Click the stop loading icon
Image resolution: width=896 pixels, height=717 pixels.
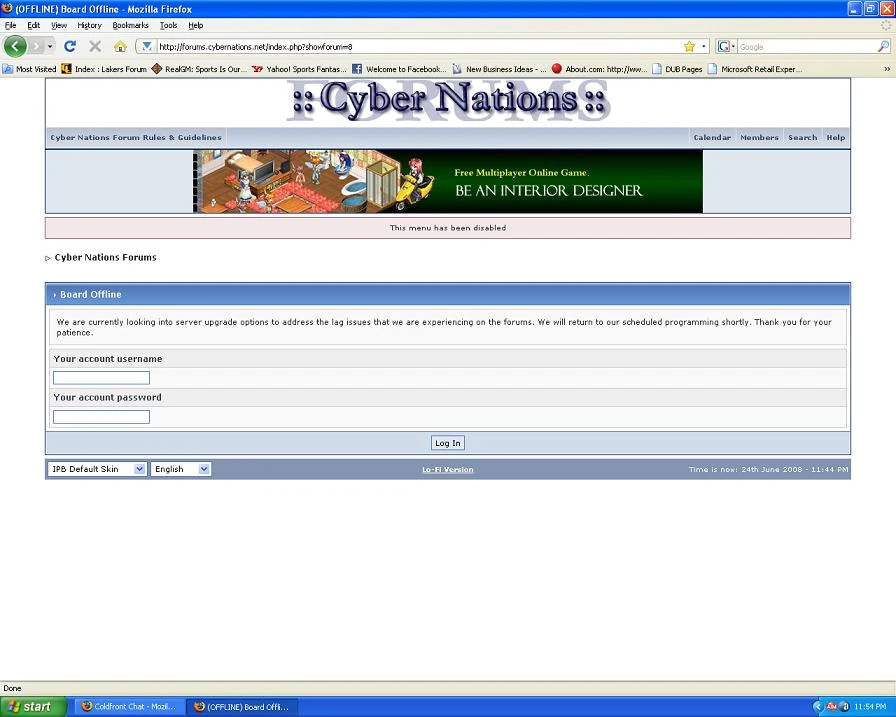[95, 46]
